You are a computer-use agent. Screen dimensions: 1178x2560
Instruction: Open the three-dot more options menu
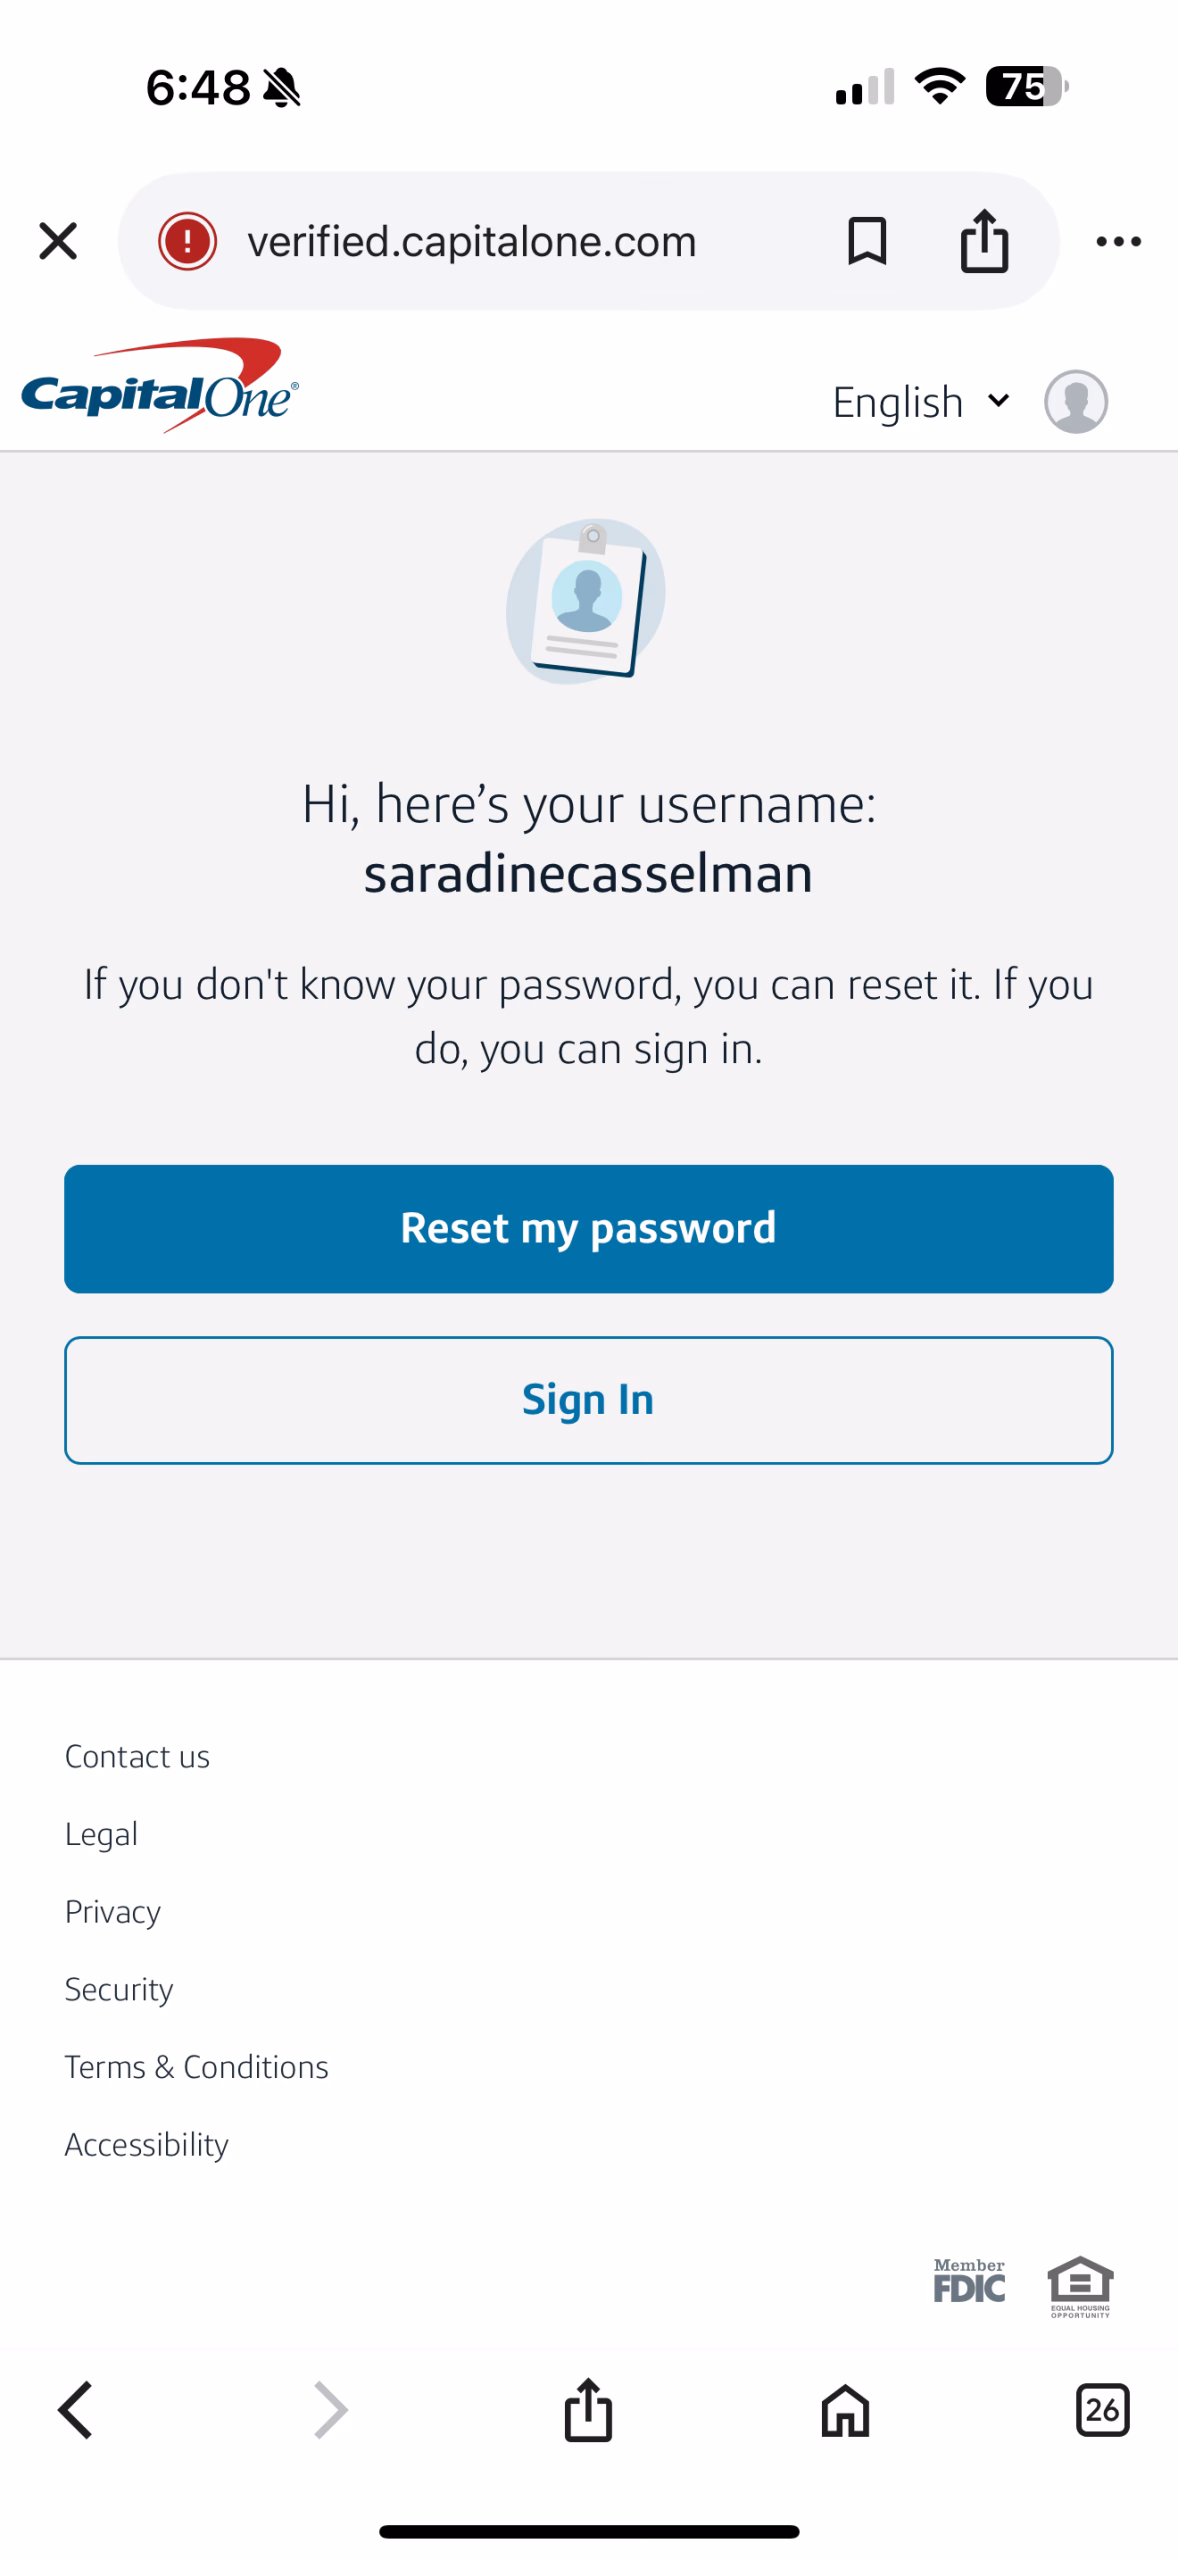(1118, 241)
